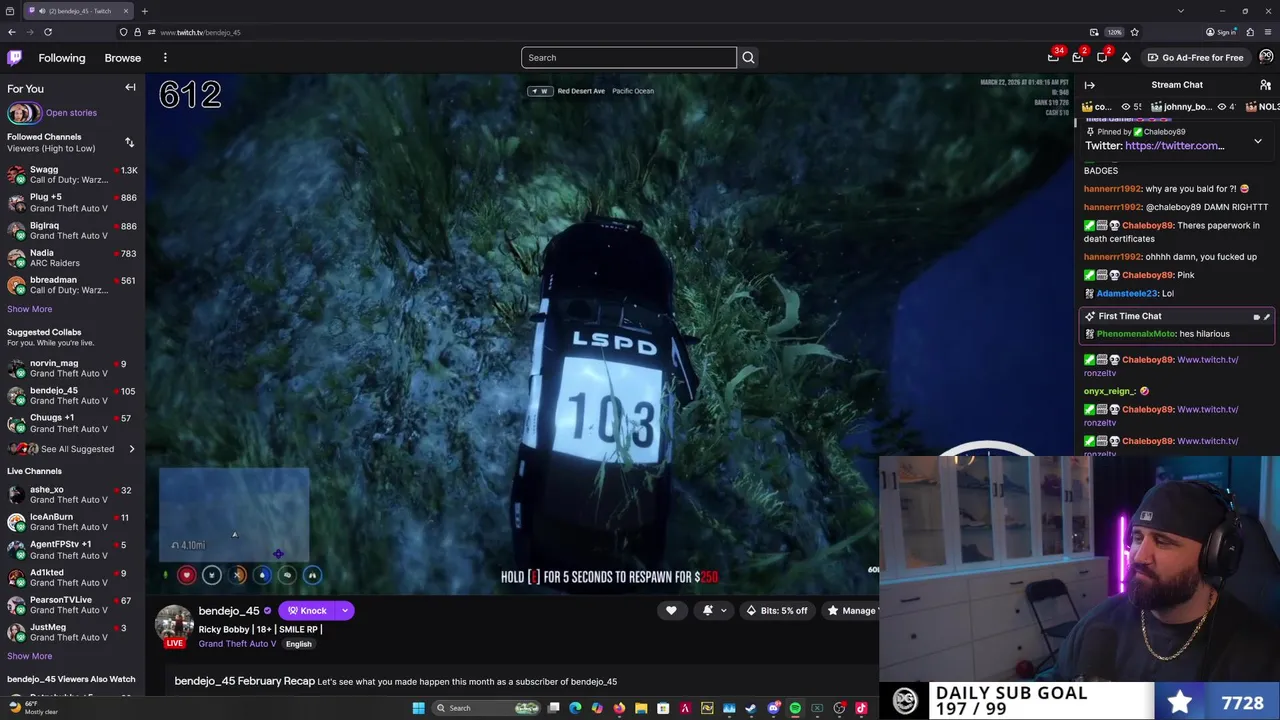Click the Twitch search input field

[x=628, y=58]
